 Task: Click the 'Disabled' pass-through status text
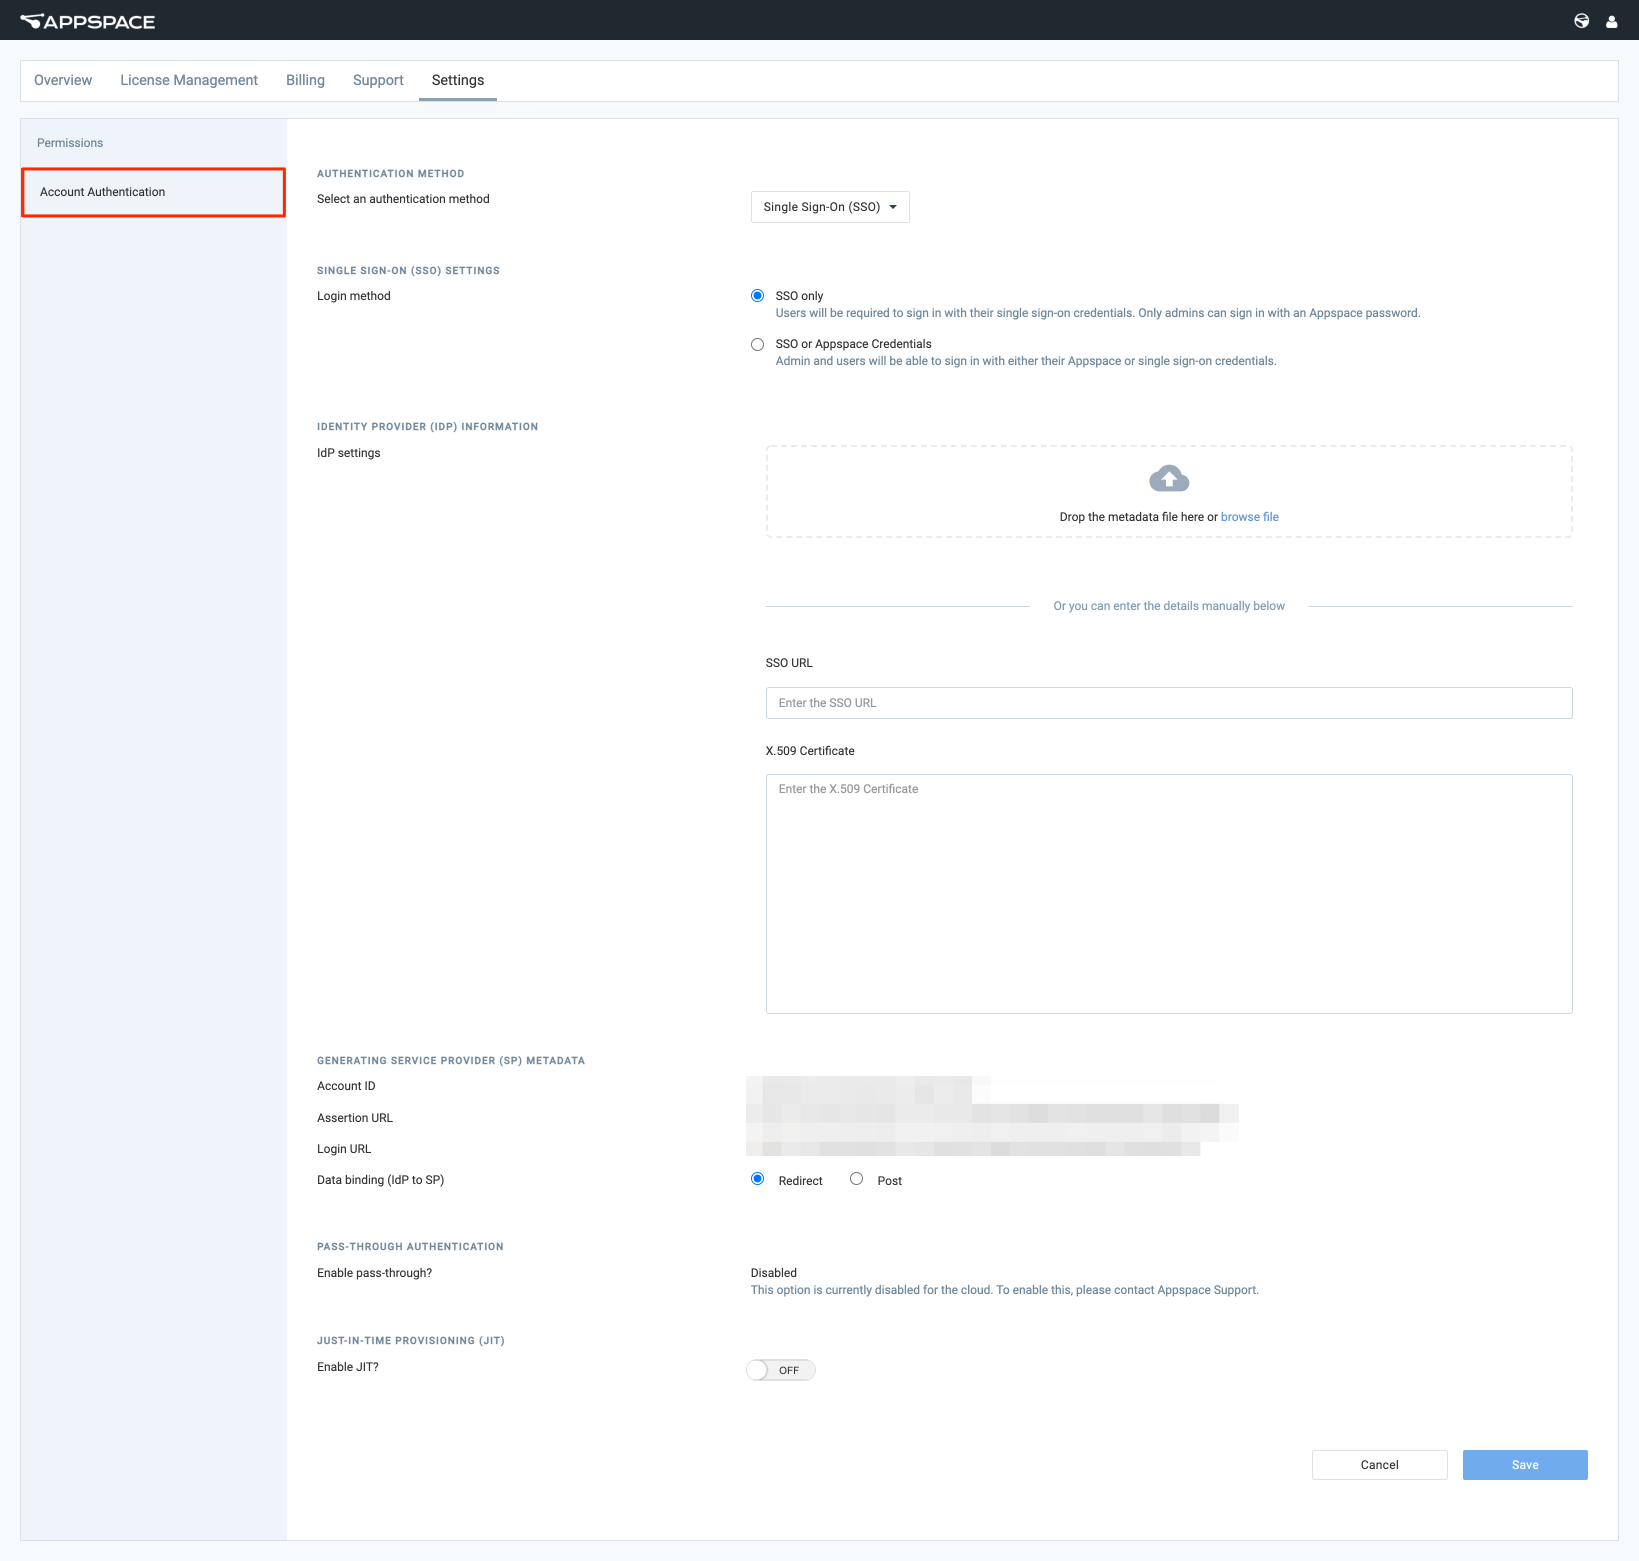tap(774, 1273)
